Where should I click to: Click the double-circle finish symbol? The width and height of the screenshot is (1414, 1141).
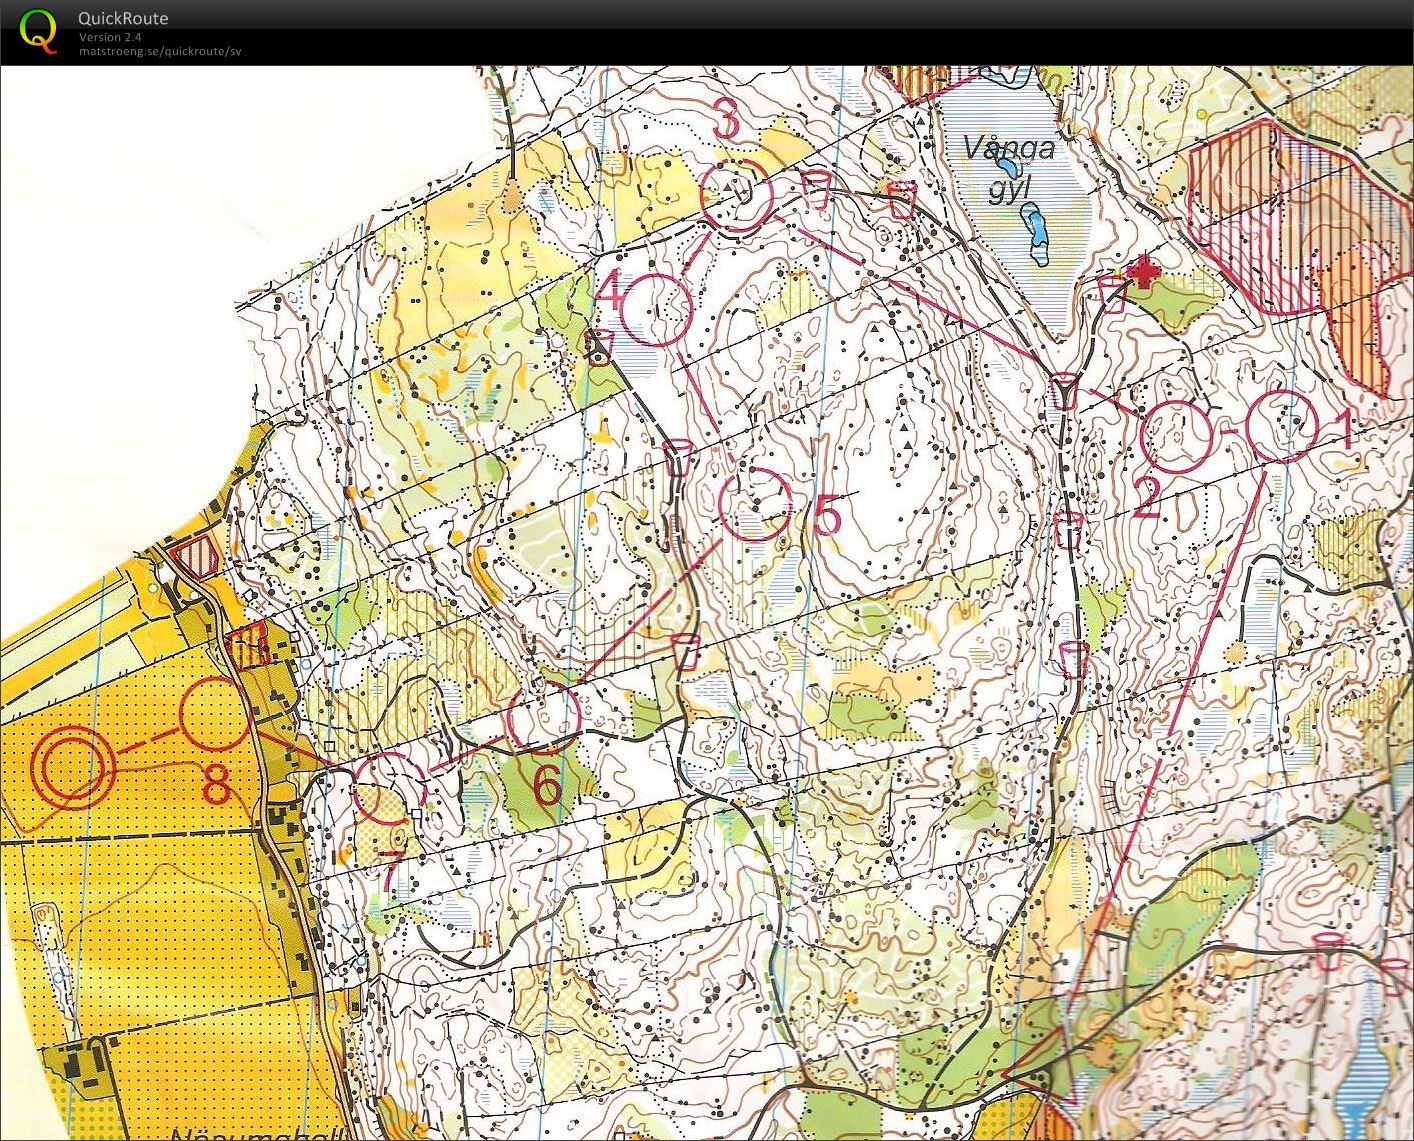click(74, 767)
